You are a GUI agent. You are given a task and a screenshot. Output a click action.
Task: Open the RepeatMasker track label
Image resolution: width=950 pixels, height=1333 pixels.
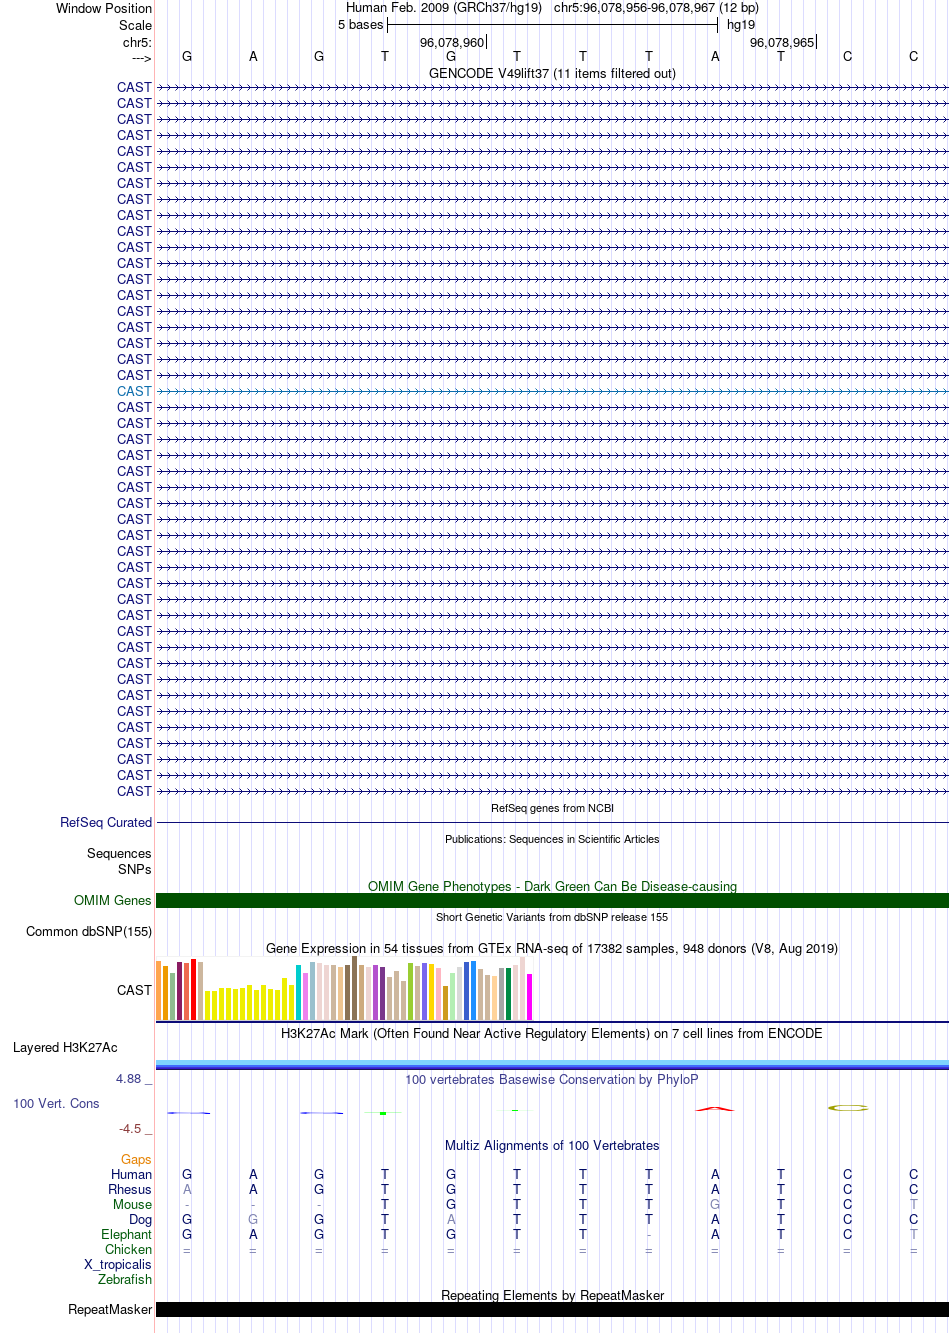110,1309
